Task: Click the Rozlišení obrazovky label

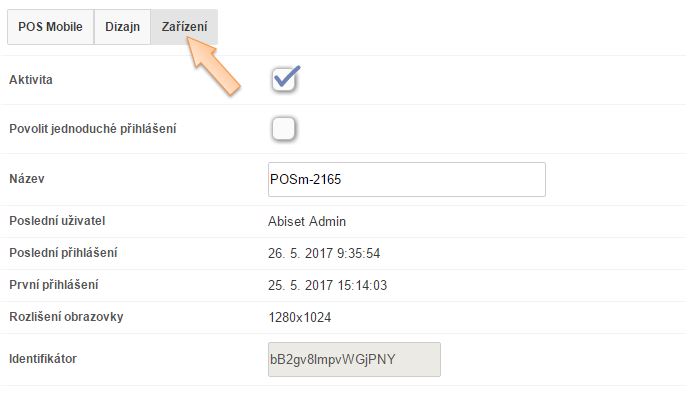Action: (x=66, y=317)
